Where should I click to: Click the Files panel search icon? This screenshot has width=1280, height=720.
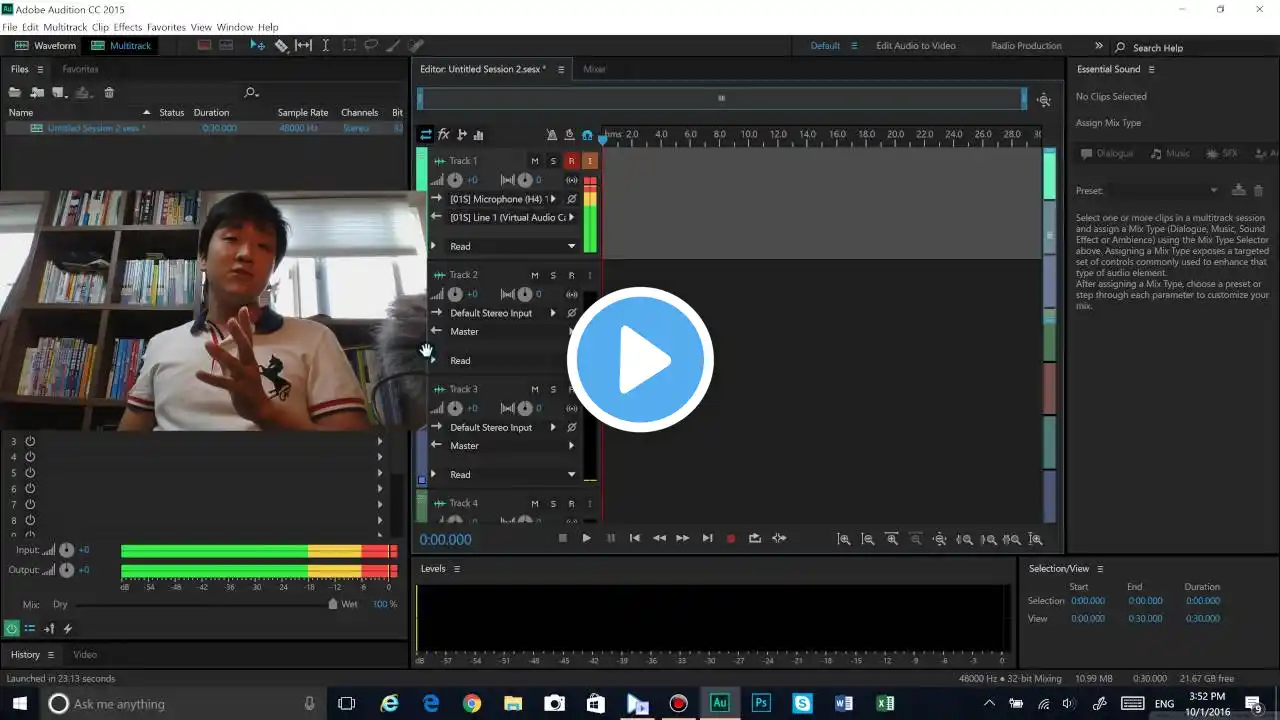click(251, 92)
